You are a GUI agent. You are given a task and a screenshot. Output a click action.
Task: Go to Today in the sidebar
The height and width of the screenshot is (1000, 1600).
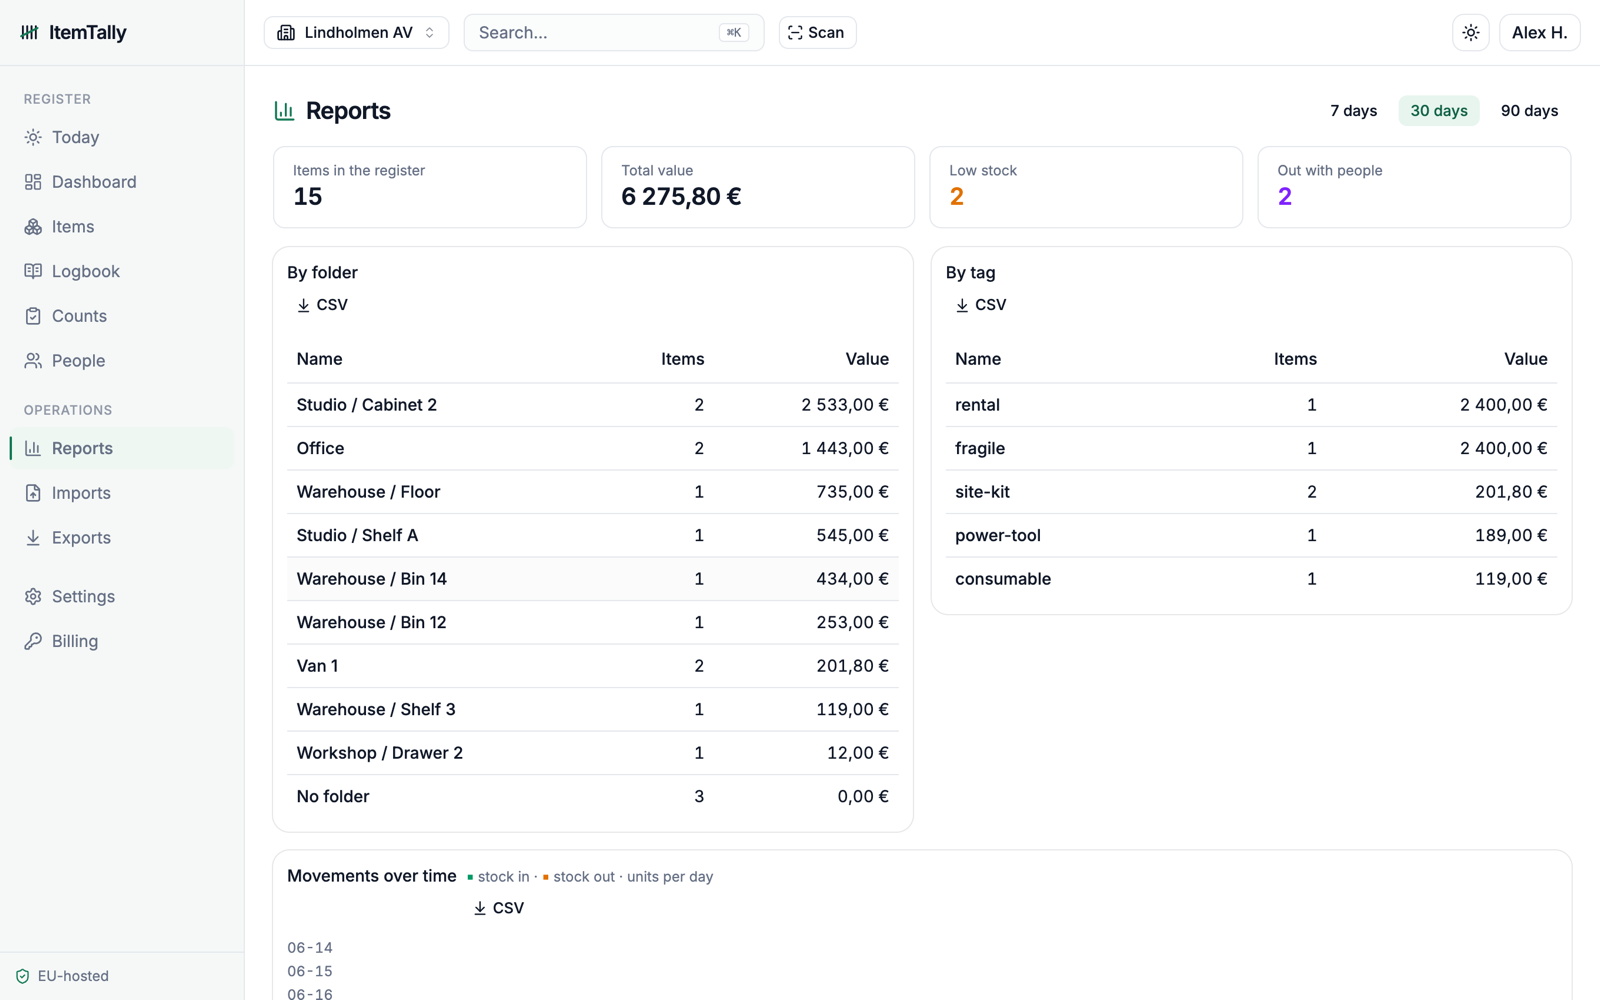point(122,137)
